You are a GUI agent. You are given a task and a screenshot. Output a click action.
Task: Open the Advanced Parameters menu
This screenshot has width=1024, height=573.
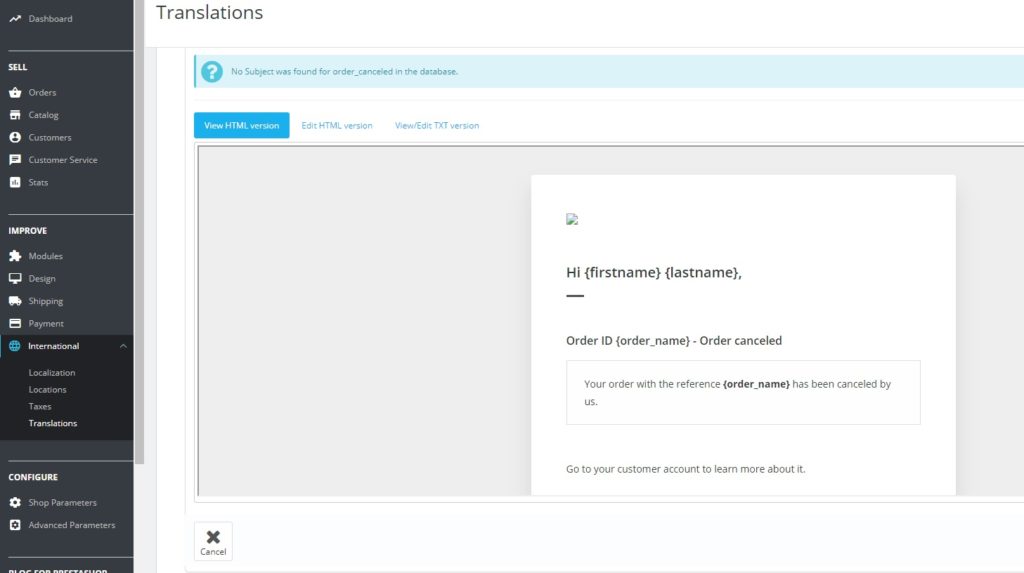[72, 525]
